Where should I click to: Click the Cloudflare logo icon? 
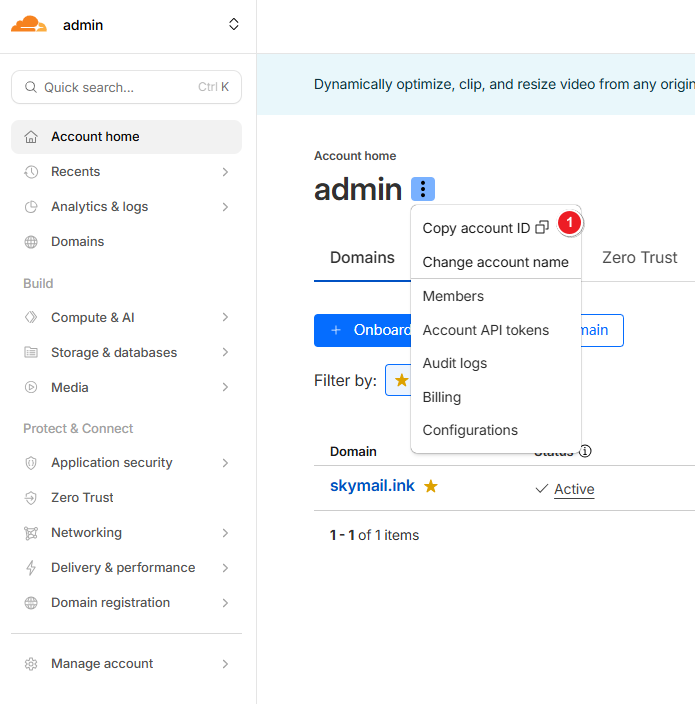(x=29, y=25)
